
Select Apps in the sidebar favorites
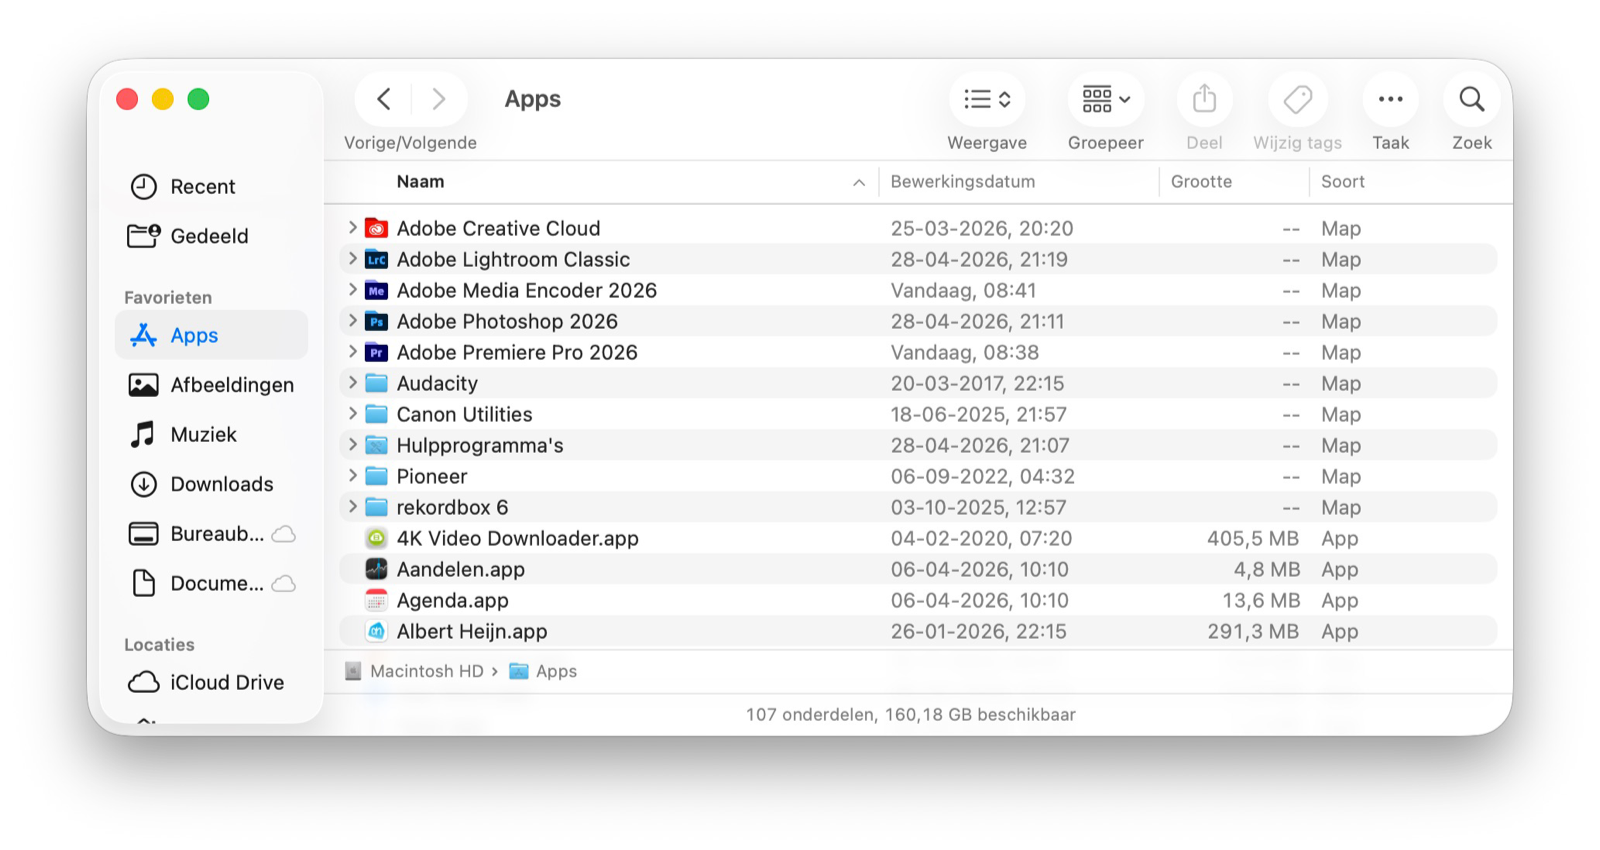click(212, 335)
